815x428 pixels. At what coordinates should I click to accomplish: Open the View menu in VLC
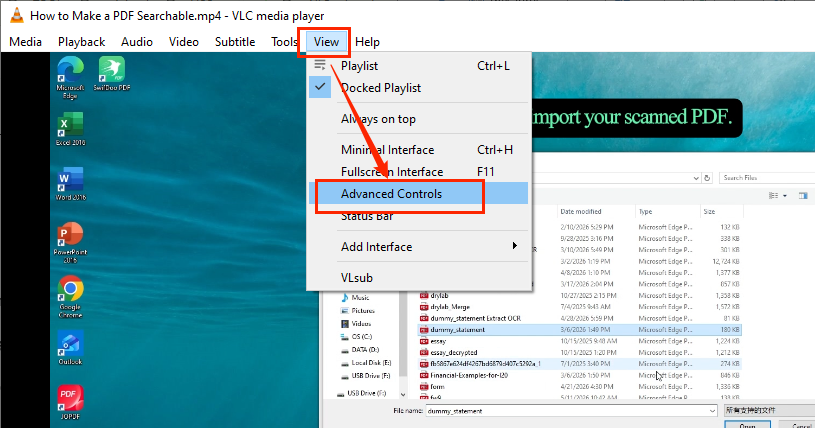click(x=326, y=42)
